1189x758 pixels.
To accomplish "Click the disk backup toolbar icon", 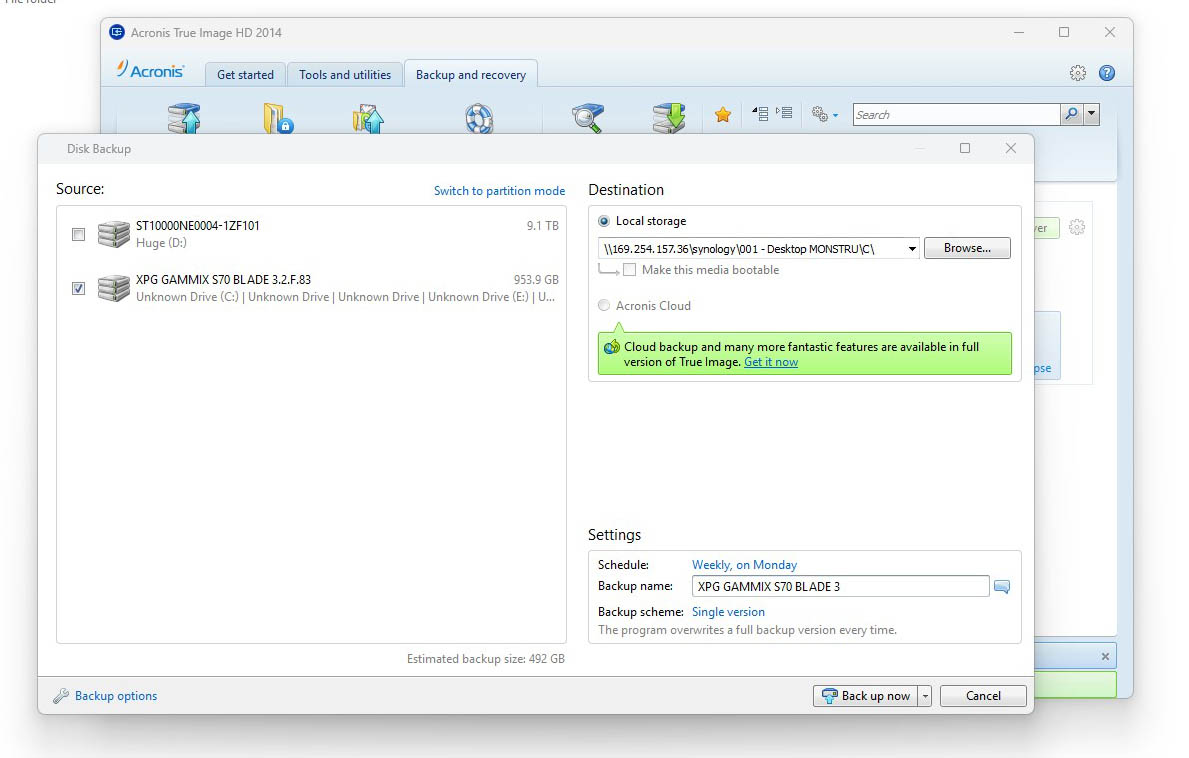I will 184,118.
